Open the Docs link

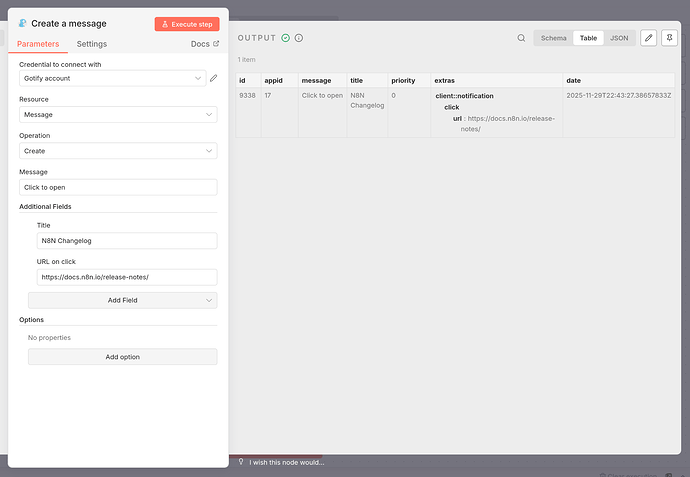point(205,44)
